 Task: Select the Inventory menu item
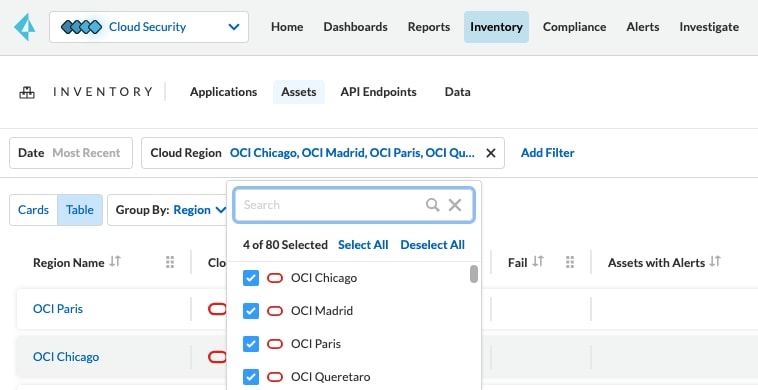pos(496,27)
